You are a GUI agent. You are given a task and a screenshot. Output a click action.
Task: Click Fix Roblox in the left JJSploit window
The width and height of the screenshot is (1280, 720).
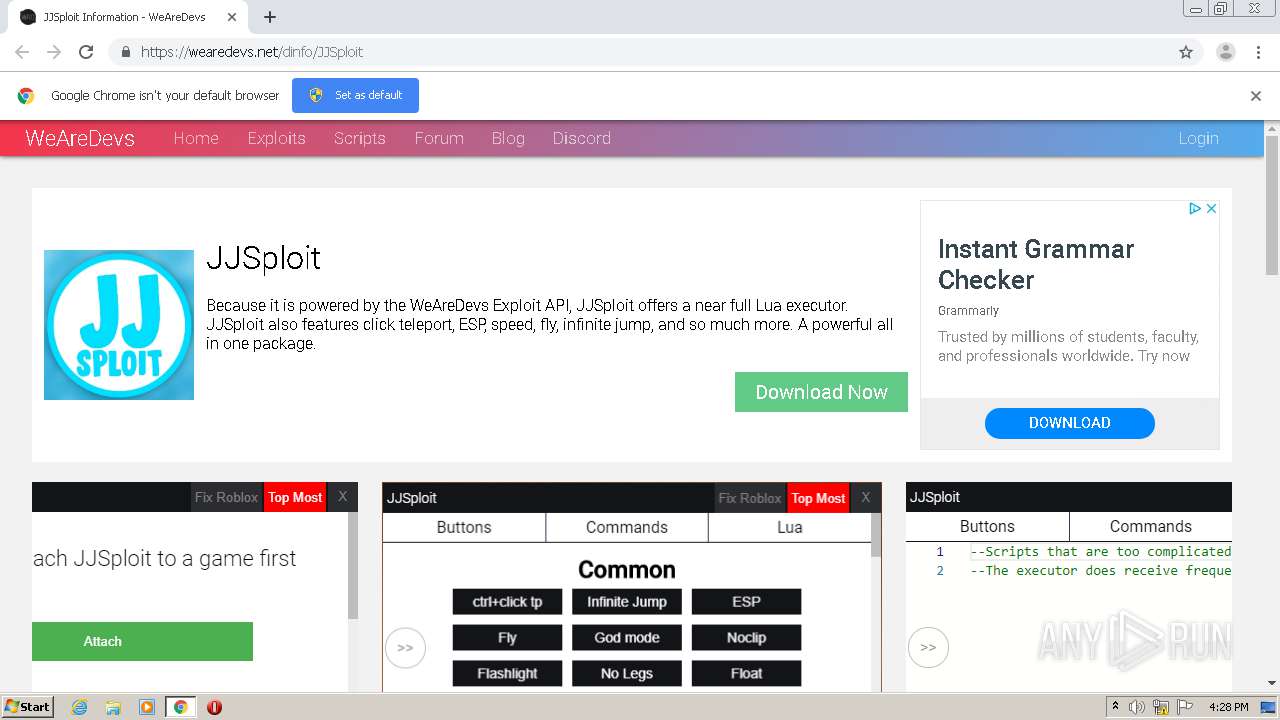click(226, 497)
